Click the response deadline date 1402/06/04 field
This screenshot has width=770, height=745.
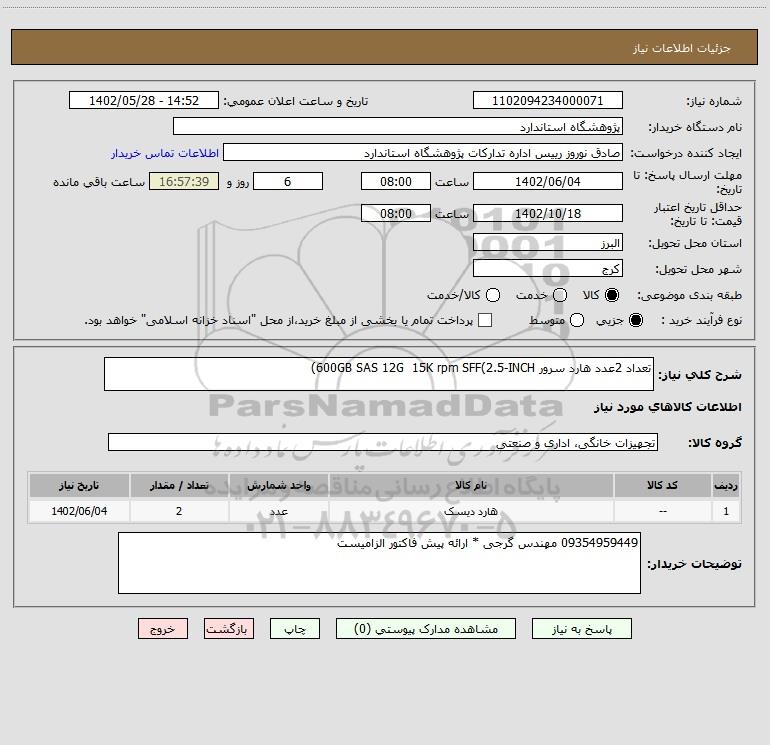pos(548,181)
